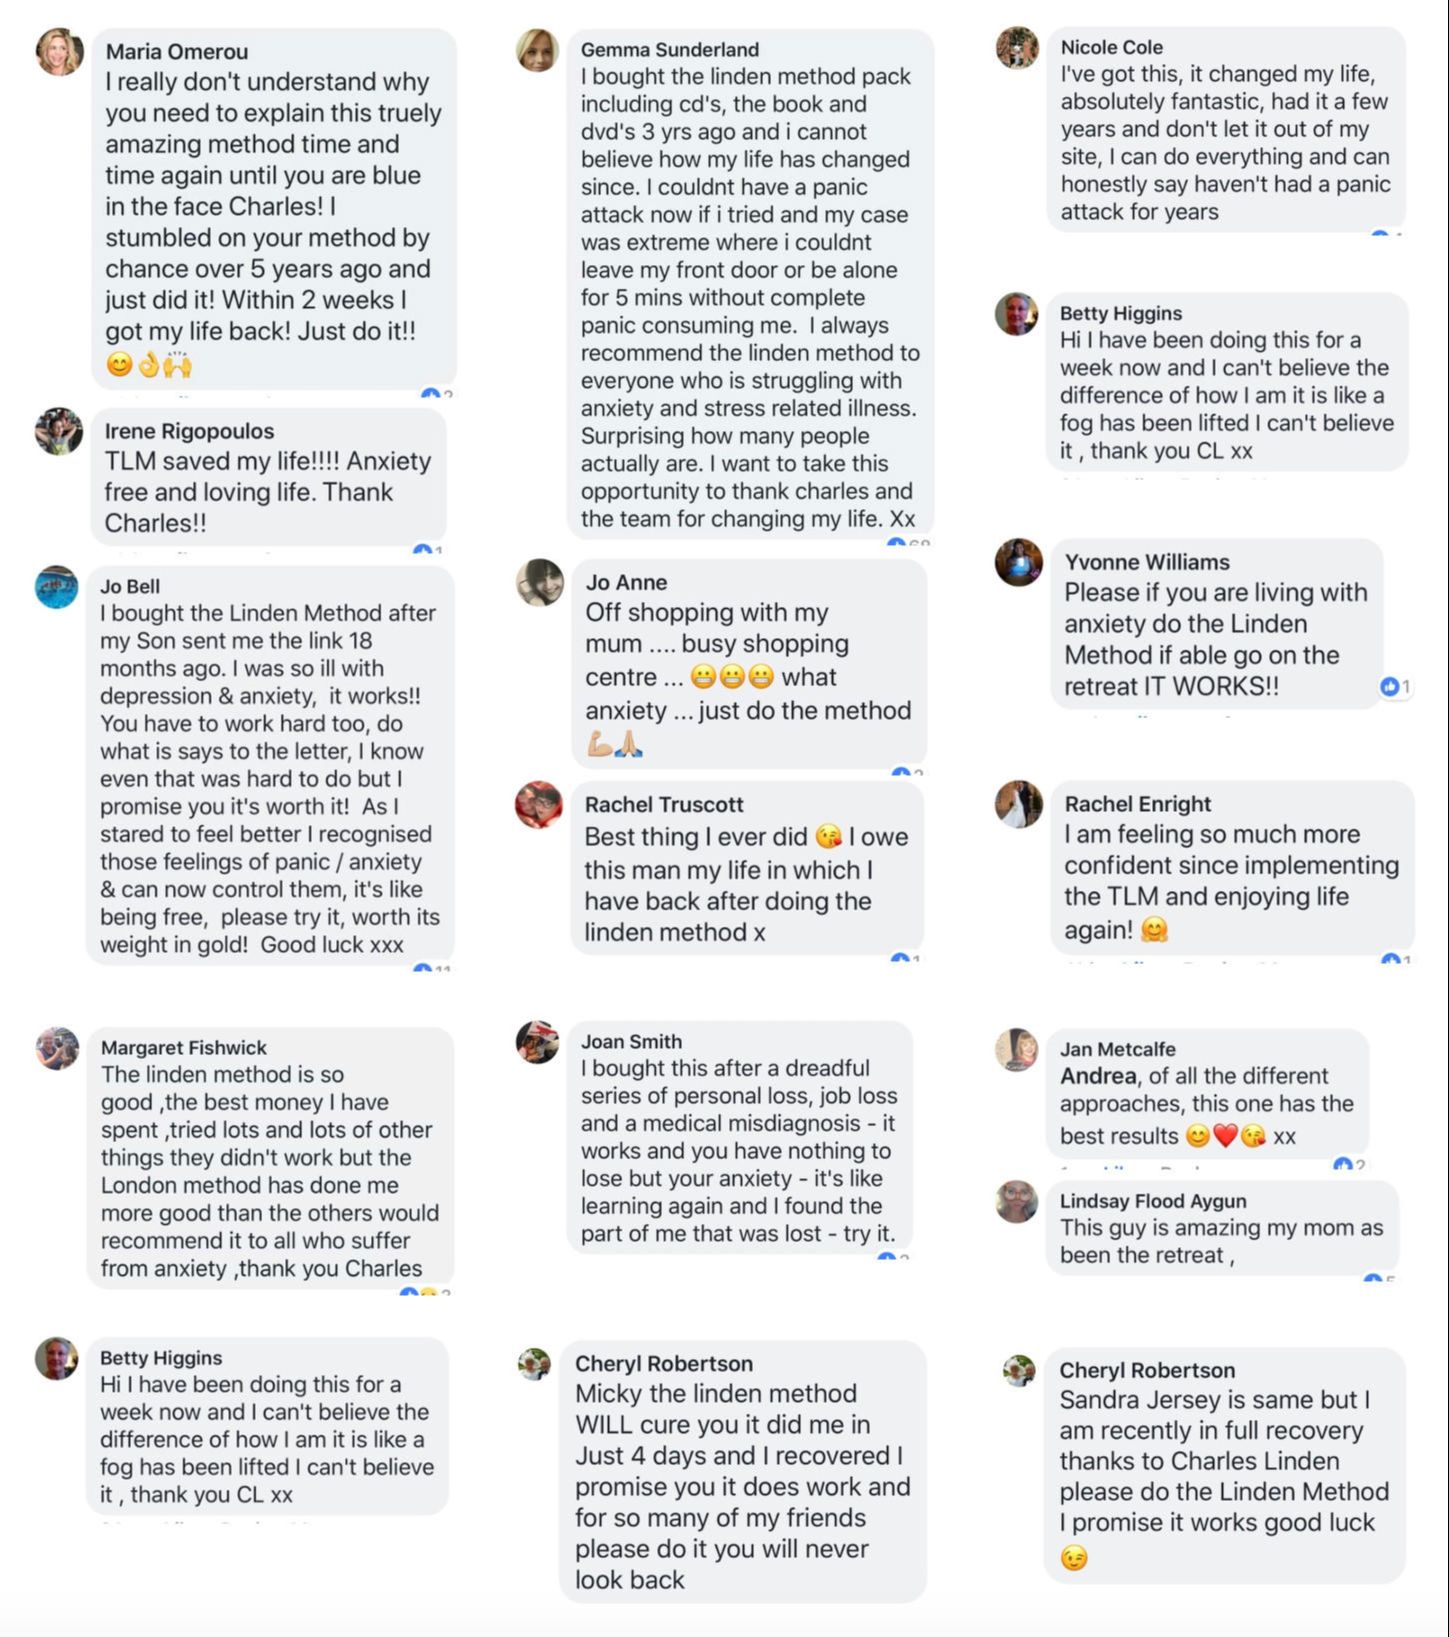Click the Rachel Enright name link
This screenshot has height=1637, width=1449.
pyautogui.click(x=1138, y=804)
